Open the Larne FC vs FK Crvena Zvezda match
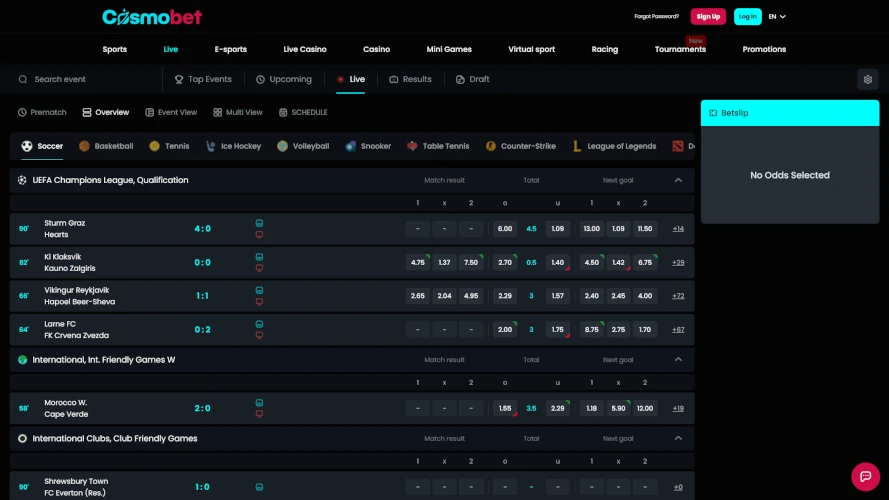The image size is (889, 500). tap(77, 329)
